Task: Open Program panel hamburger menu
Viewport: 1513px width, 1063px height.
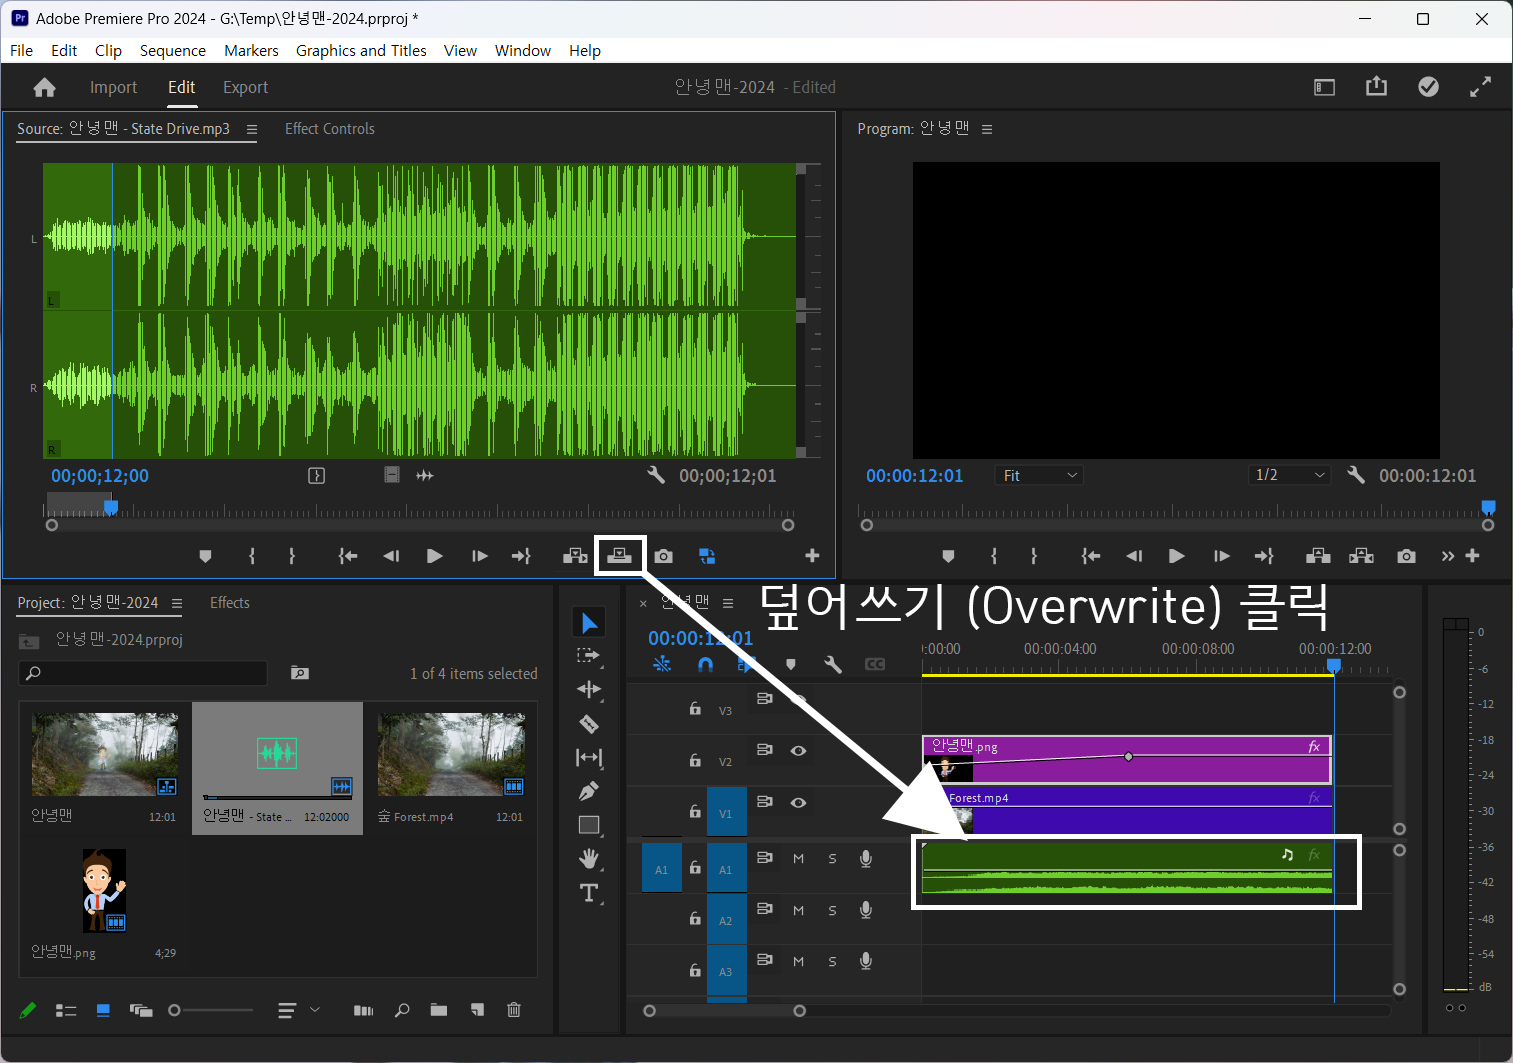Action: 987,129
